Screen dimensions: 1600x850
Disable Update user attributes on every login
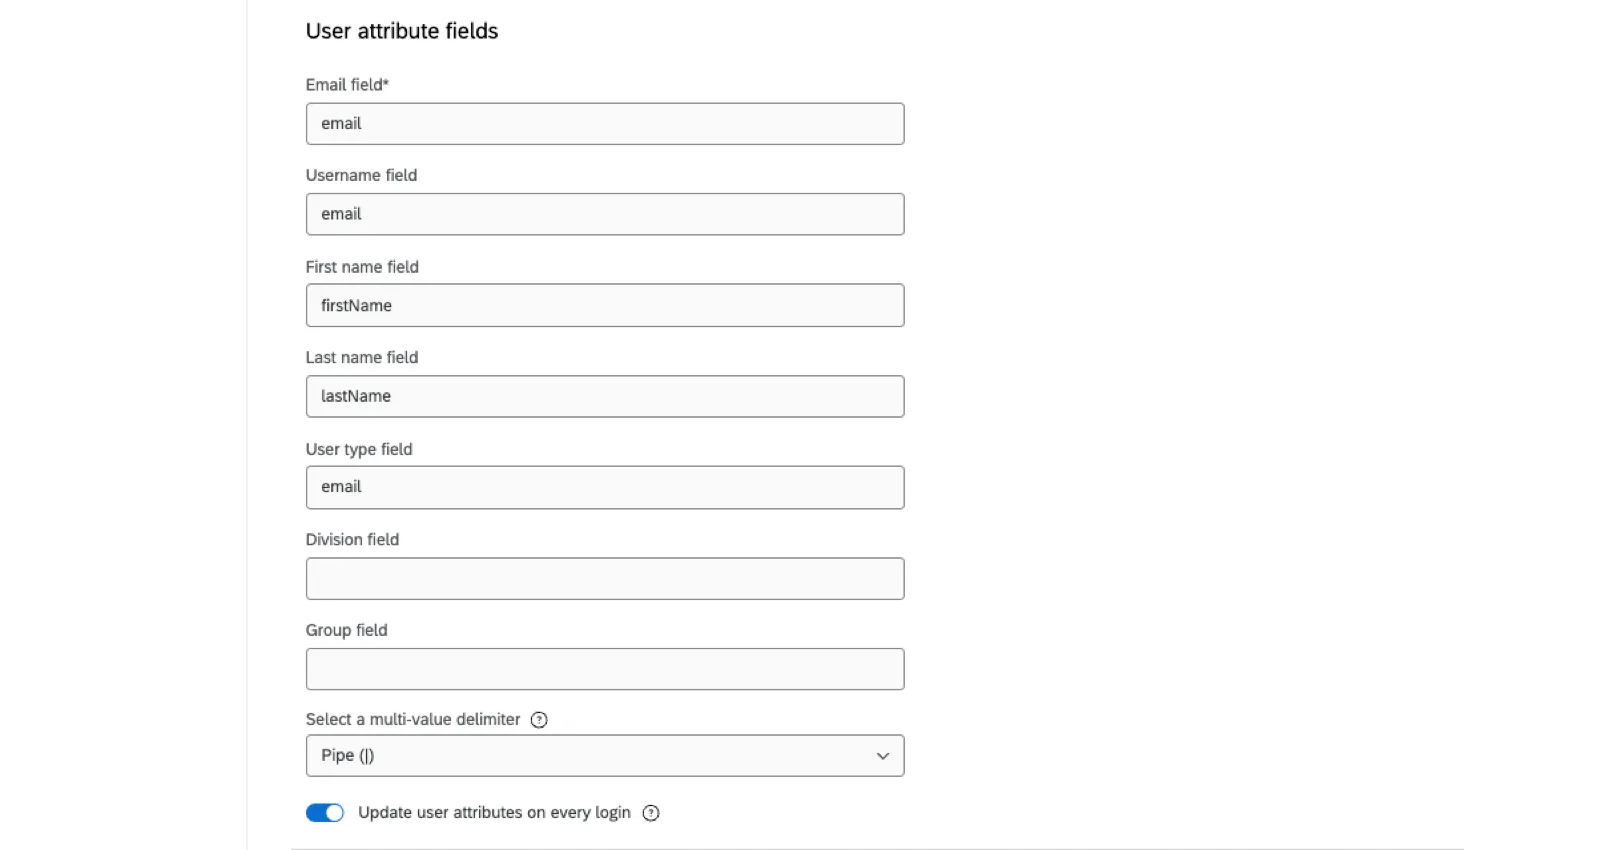point(325,813)
